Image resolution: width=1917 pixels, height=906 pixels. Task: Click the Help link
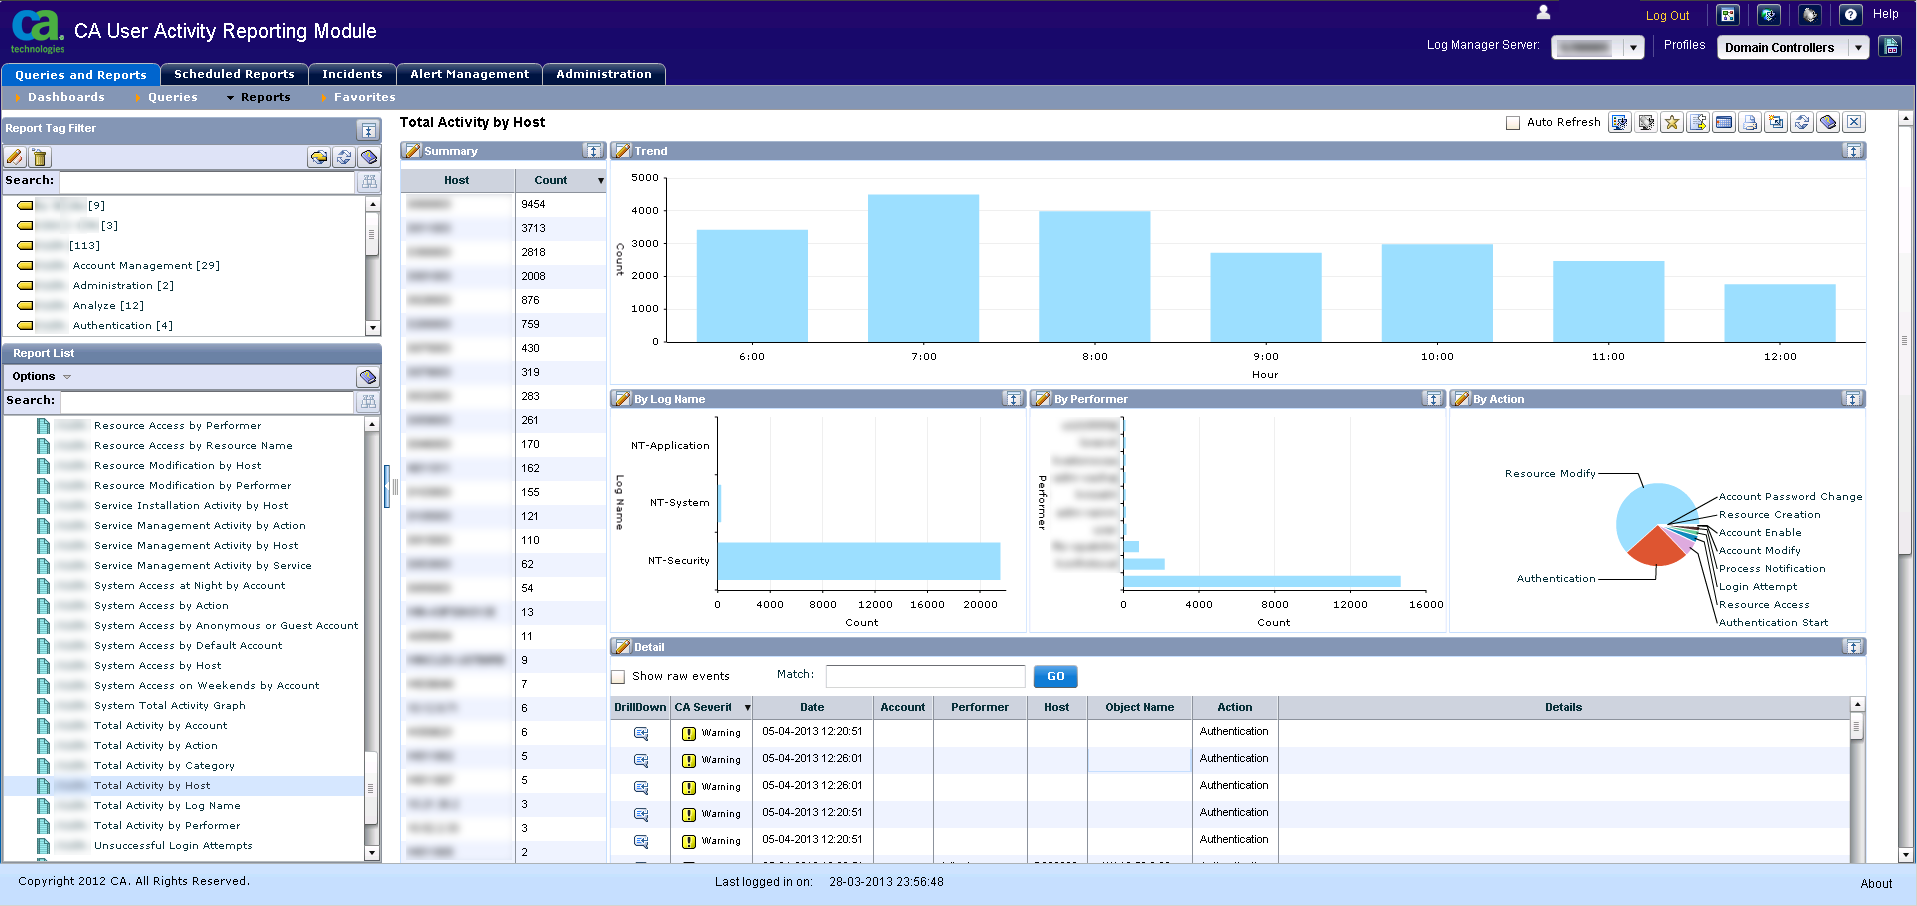pyautogui.click(x=1885, y=14)
